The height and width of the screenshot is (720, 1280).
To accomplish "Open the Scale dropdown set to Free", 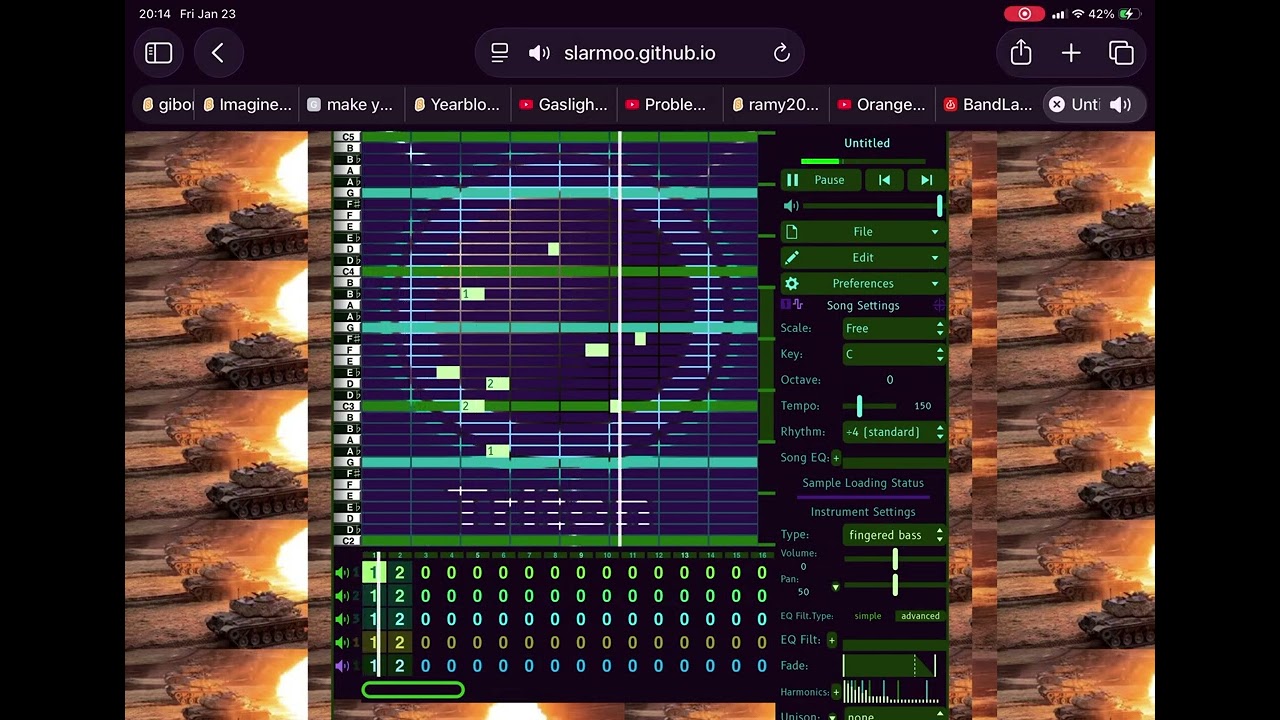I will 894,328.
